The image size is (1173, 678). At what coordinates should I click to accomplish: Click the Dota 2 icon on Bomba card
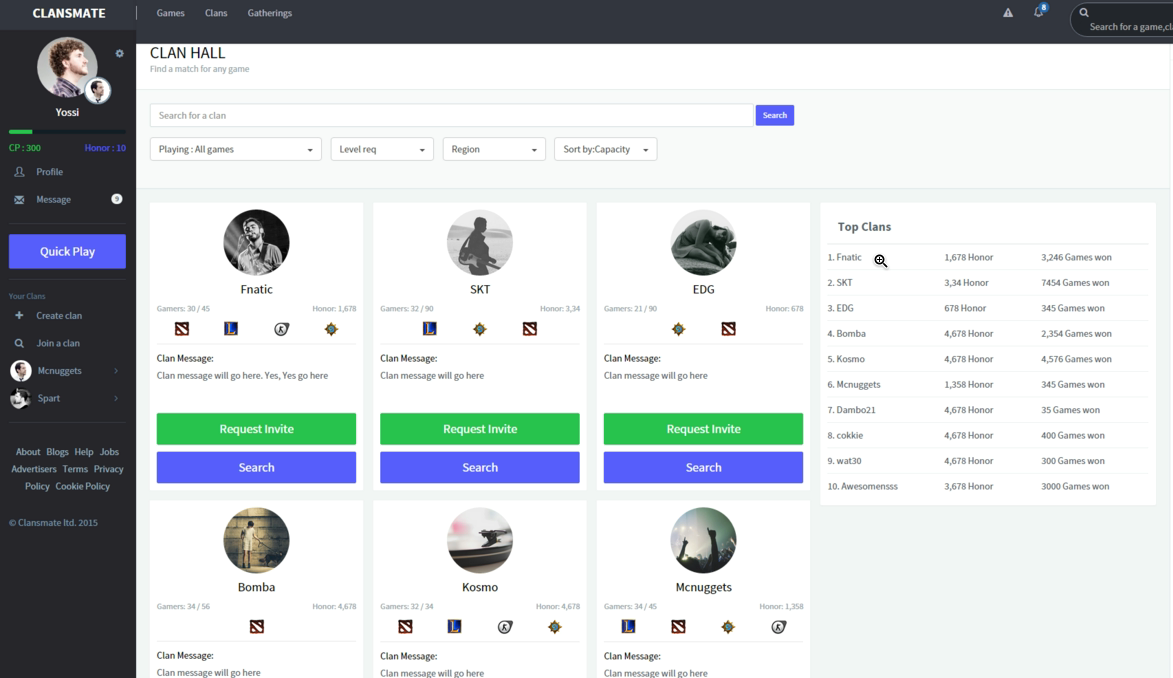coord(257,627)
